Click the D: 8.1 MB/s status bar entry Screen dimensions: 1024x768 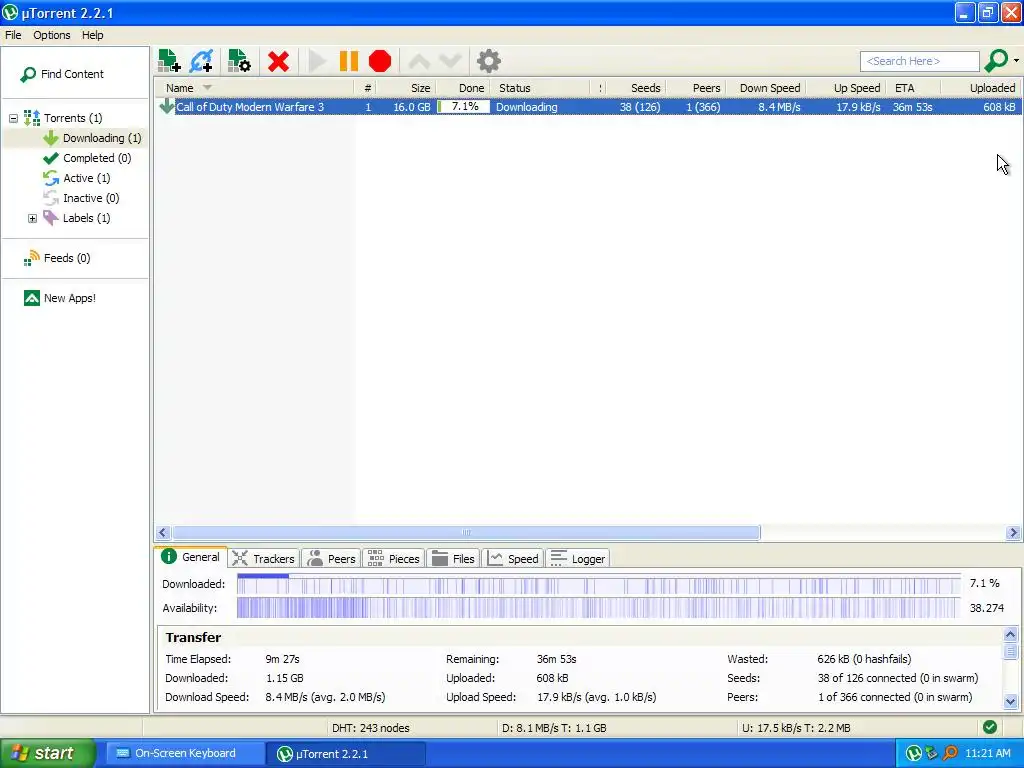554,728
